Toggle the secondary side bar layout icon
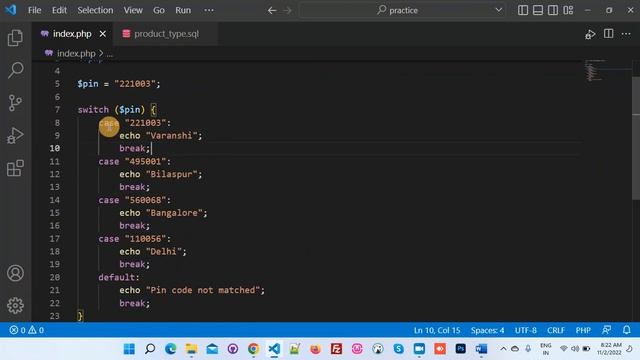 553,10
